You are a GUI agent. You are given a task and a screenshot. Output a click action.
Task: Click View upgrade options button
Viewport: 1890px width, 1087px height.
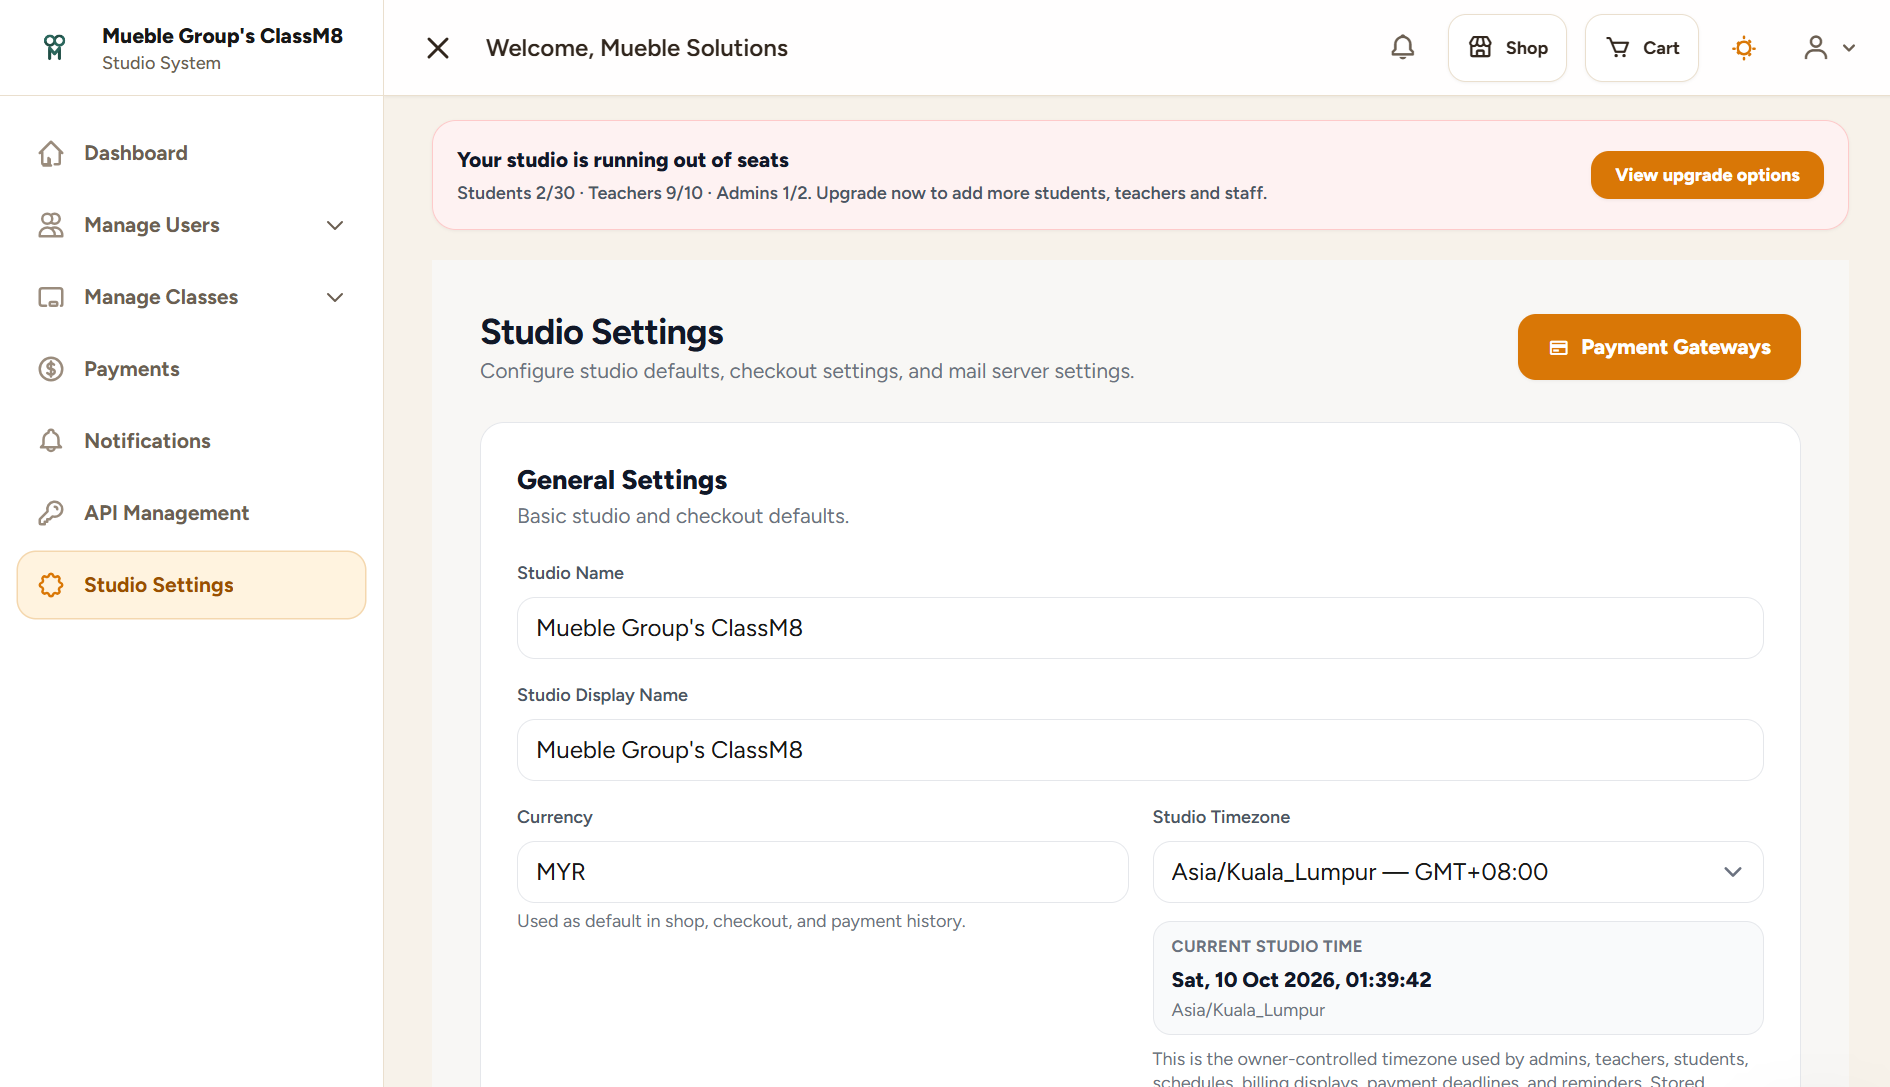(x=1707, y=175)
